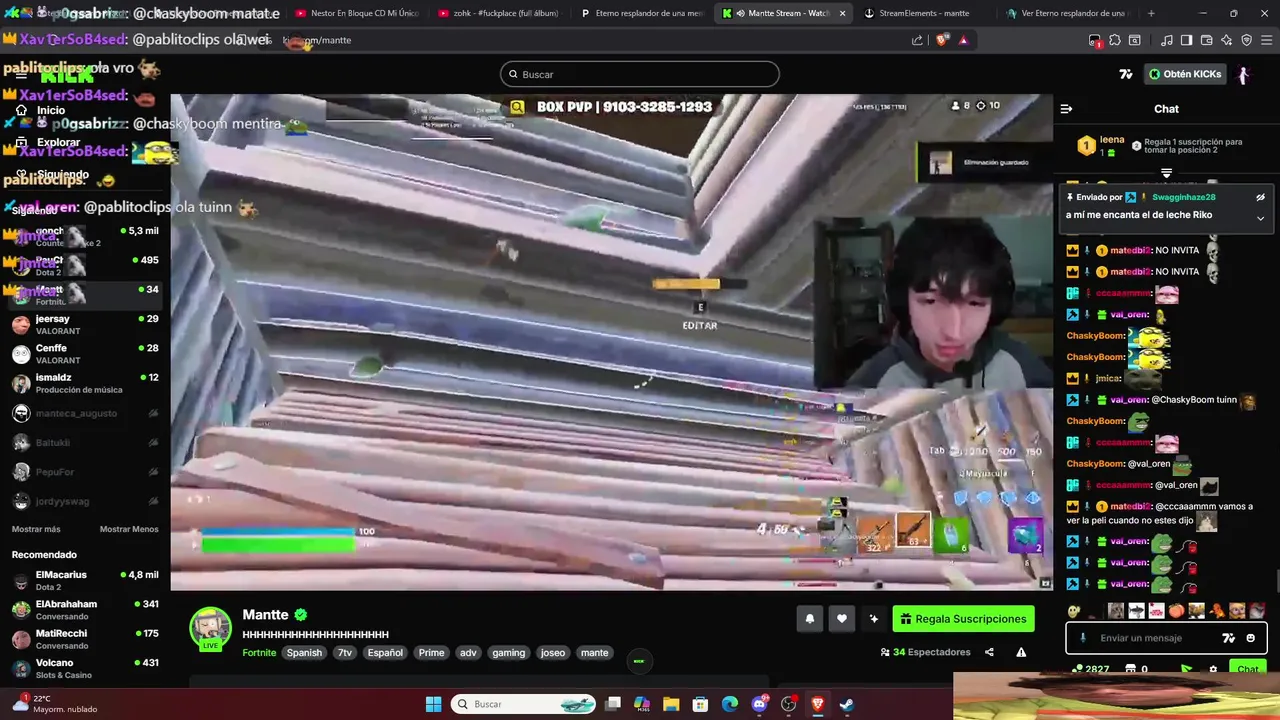Focus the Buscar search field on Kick
The width and height of the screenshot is (1280, 720).
(x=640, y=74)
